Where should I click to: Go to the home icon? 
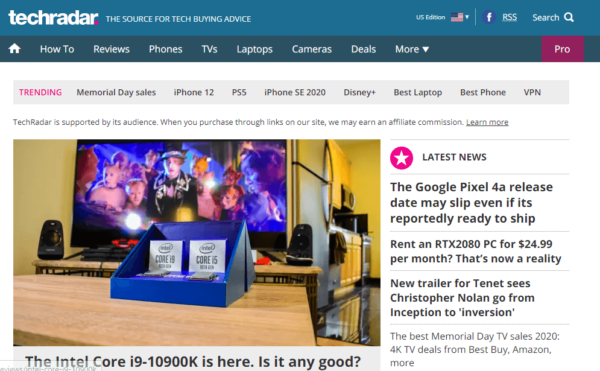point(15,49)
